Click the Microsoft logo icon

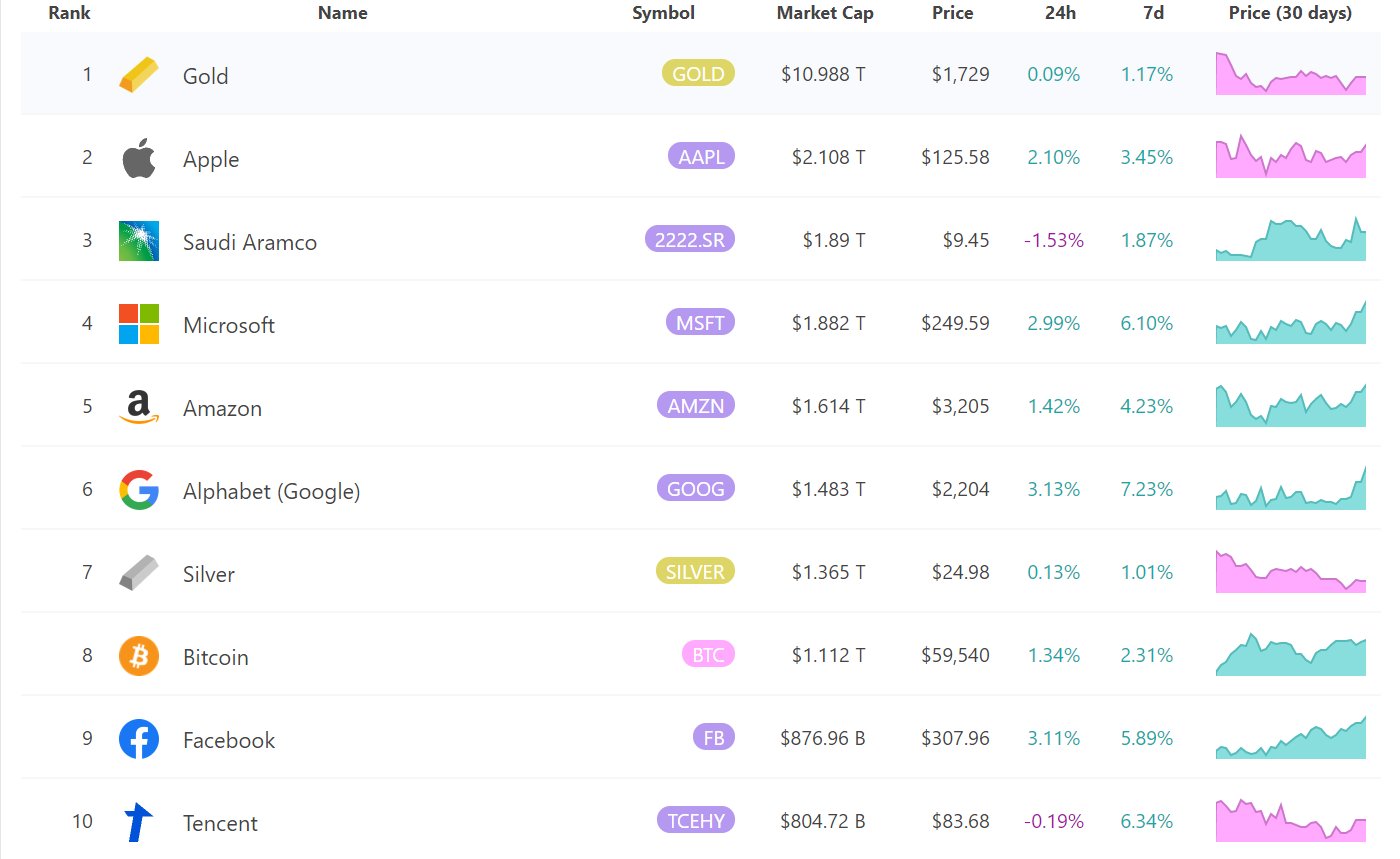[139, 324]
